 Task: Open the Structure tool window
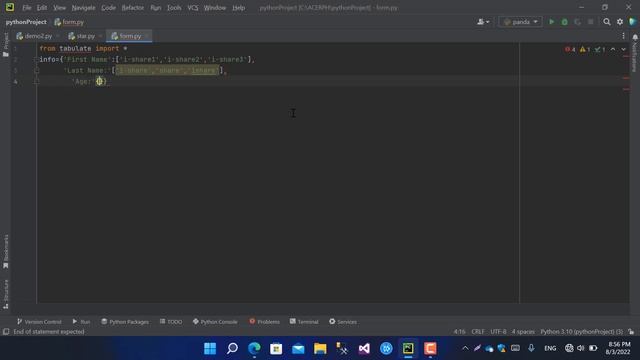click(x=6, y=294)
